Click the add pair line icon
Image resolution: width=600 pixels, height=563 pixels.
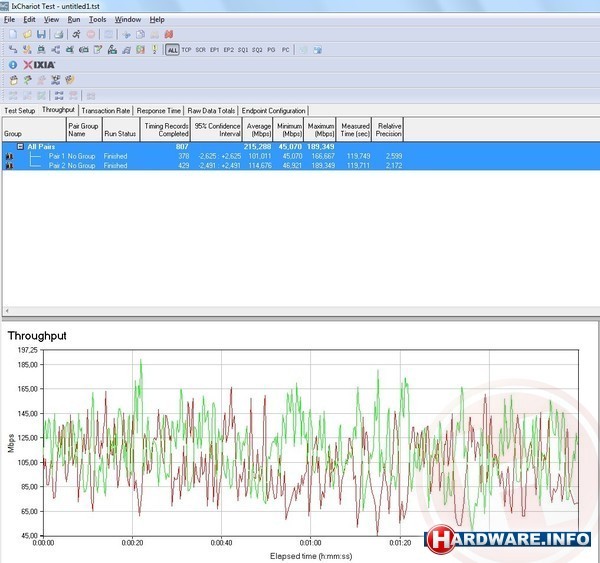(x=13, y=49)
